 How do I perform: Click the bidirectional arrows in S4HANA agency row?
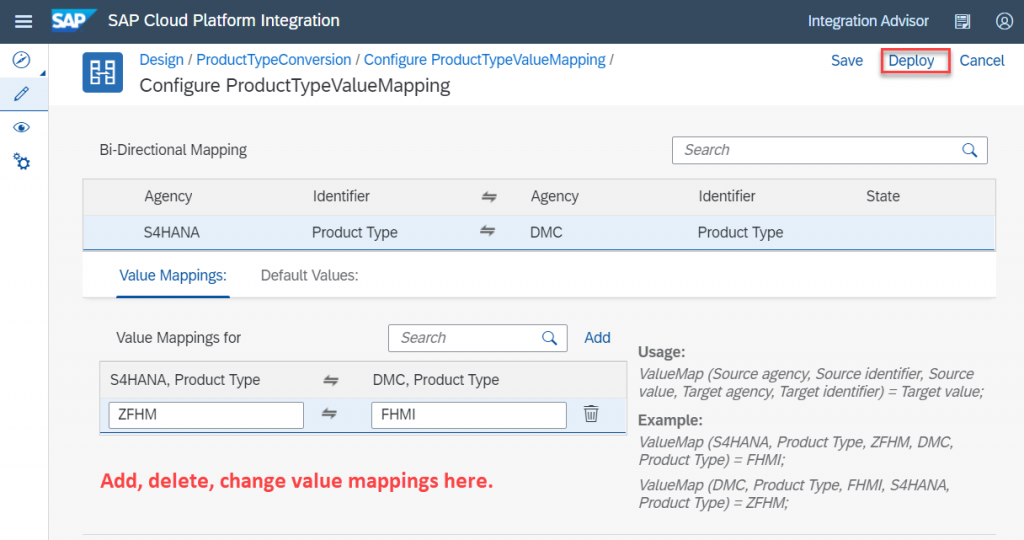click(x=487, y=231)
